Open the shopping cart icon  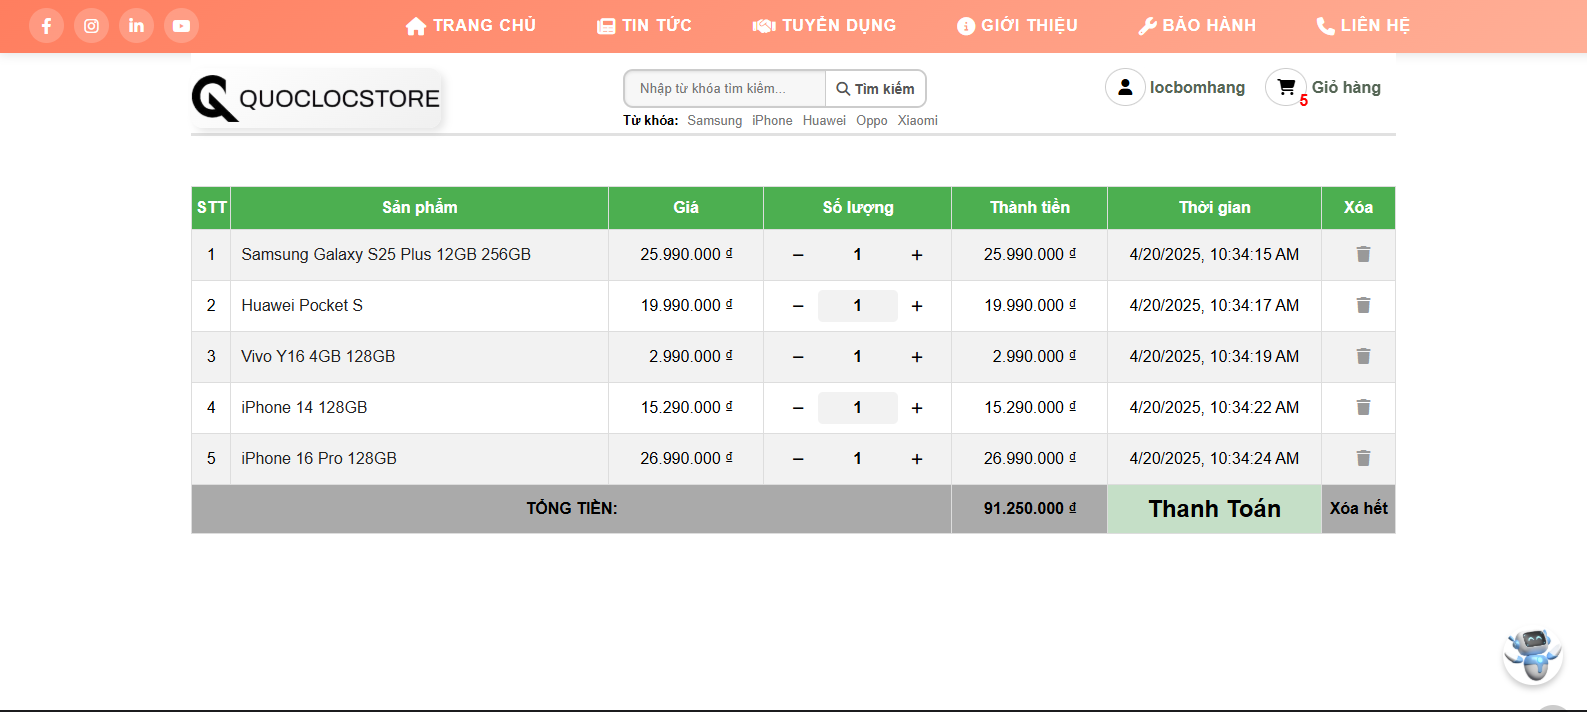click(1286, 87)
